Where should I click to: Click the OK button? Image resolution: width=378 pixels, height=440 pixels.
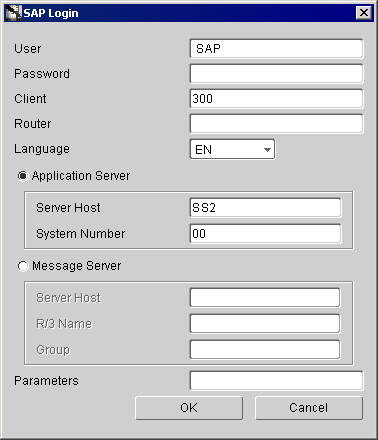(189, 408)
